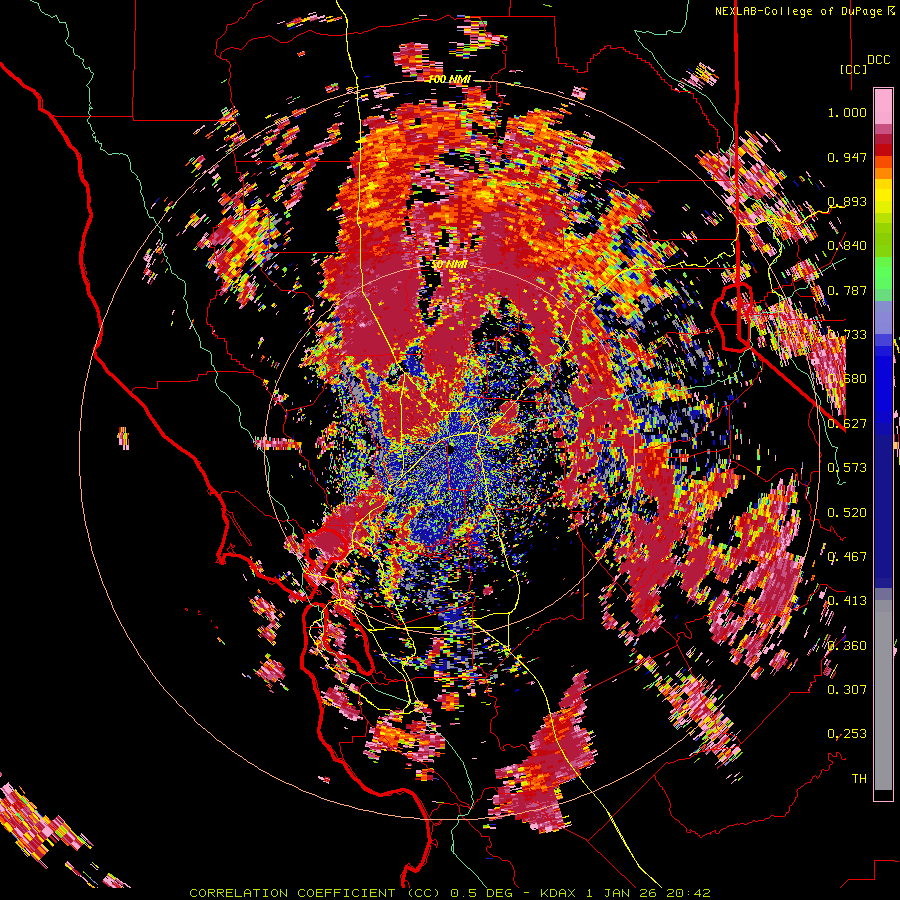Click the radar site center point
This screenshot has height=900, width=900.
(451, 449)
